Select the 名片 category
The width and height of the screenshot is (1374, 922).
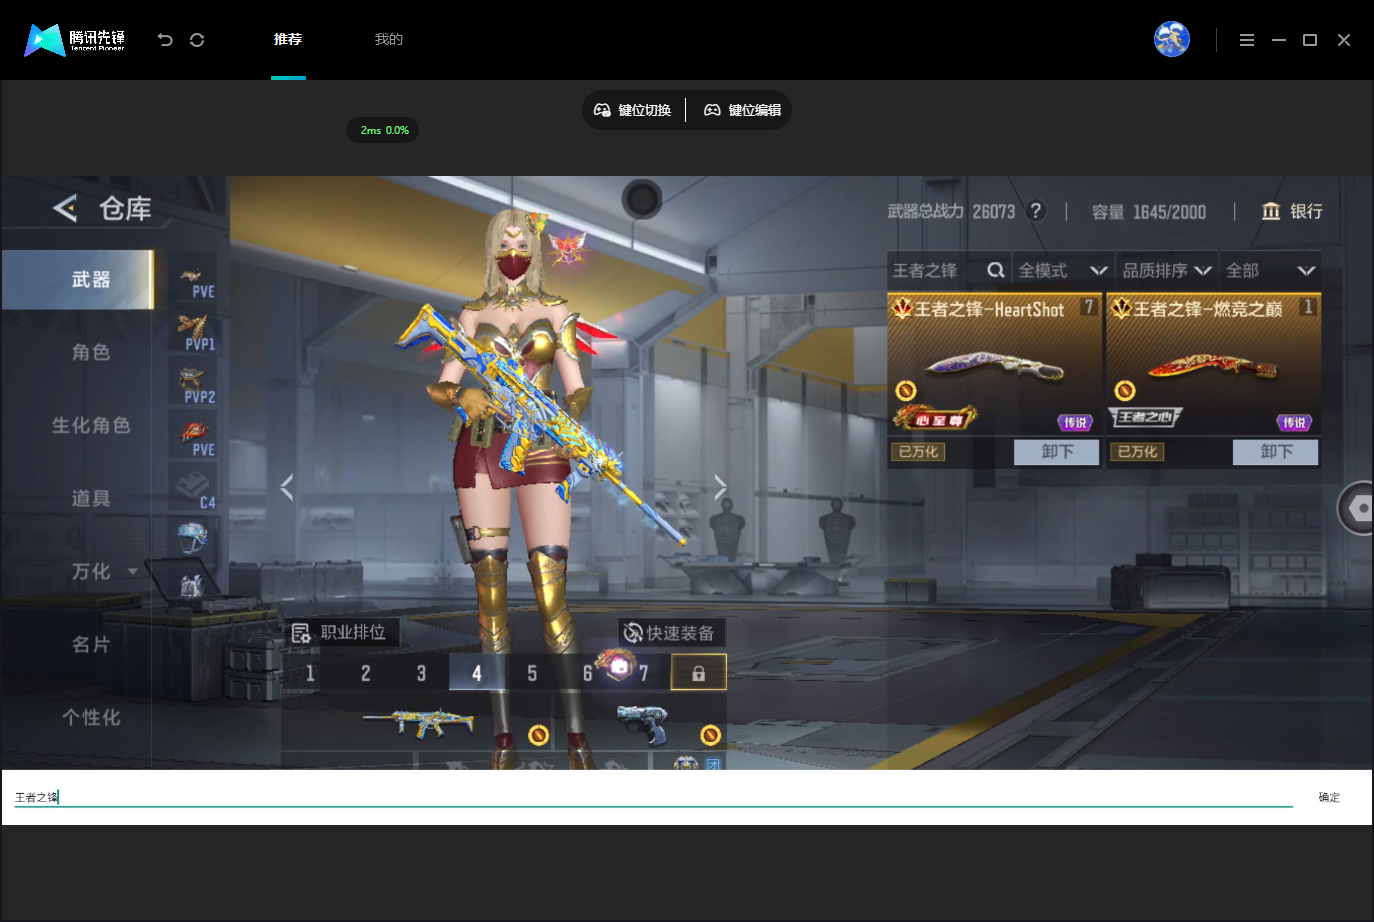point(91,644)
